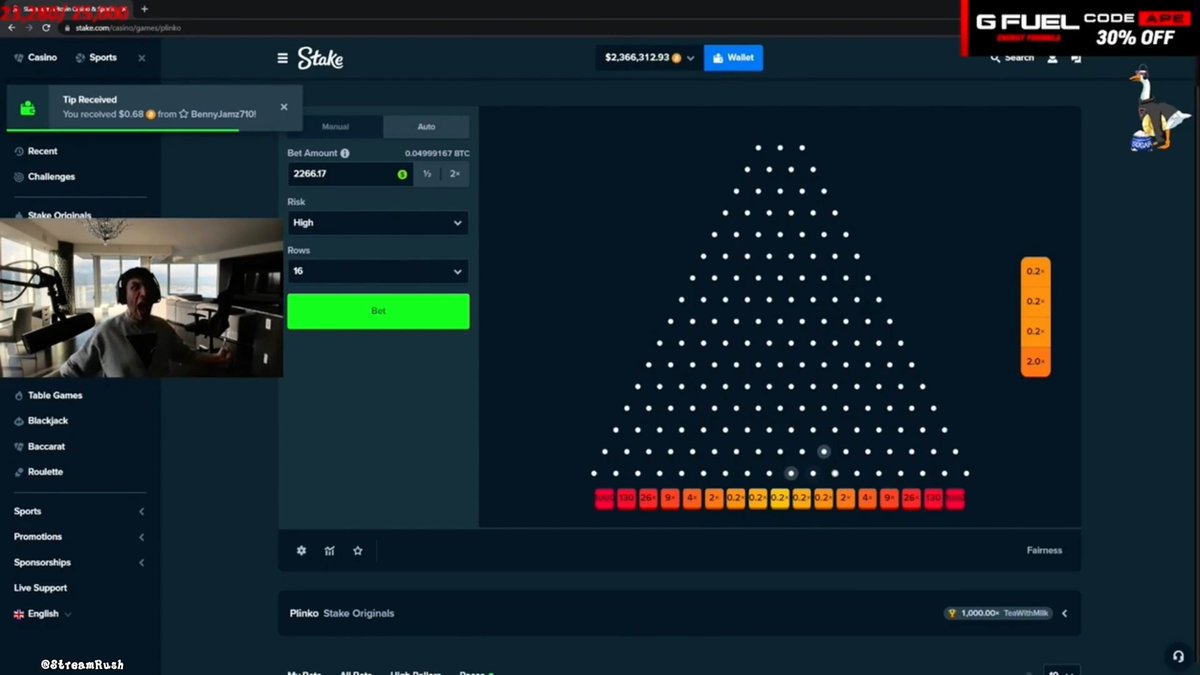The width and height of the screenshot is (1200, 675).
Task: Favorite the Plinko game with star icon
Action: click(357, 551)
